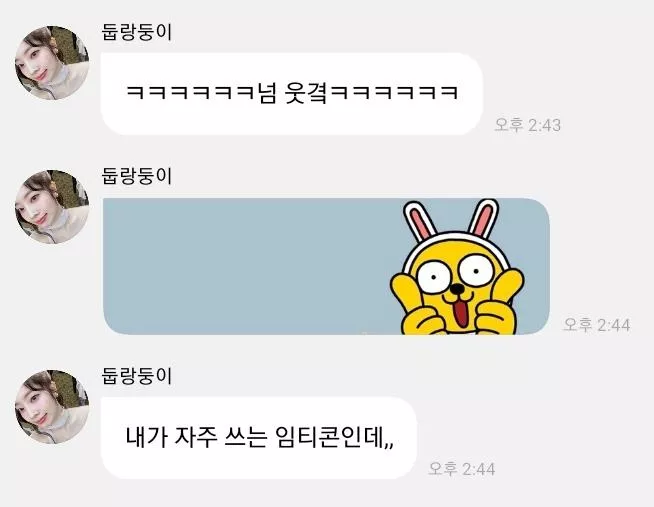
Task: Tap the 오후 2:43 timestamp
Action: point(528,125)
